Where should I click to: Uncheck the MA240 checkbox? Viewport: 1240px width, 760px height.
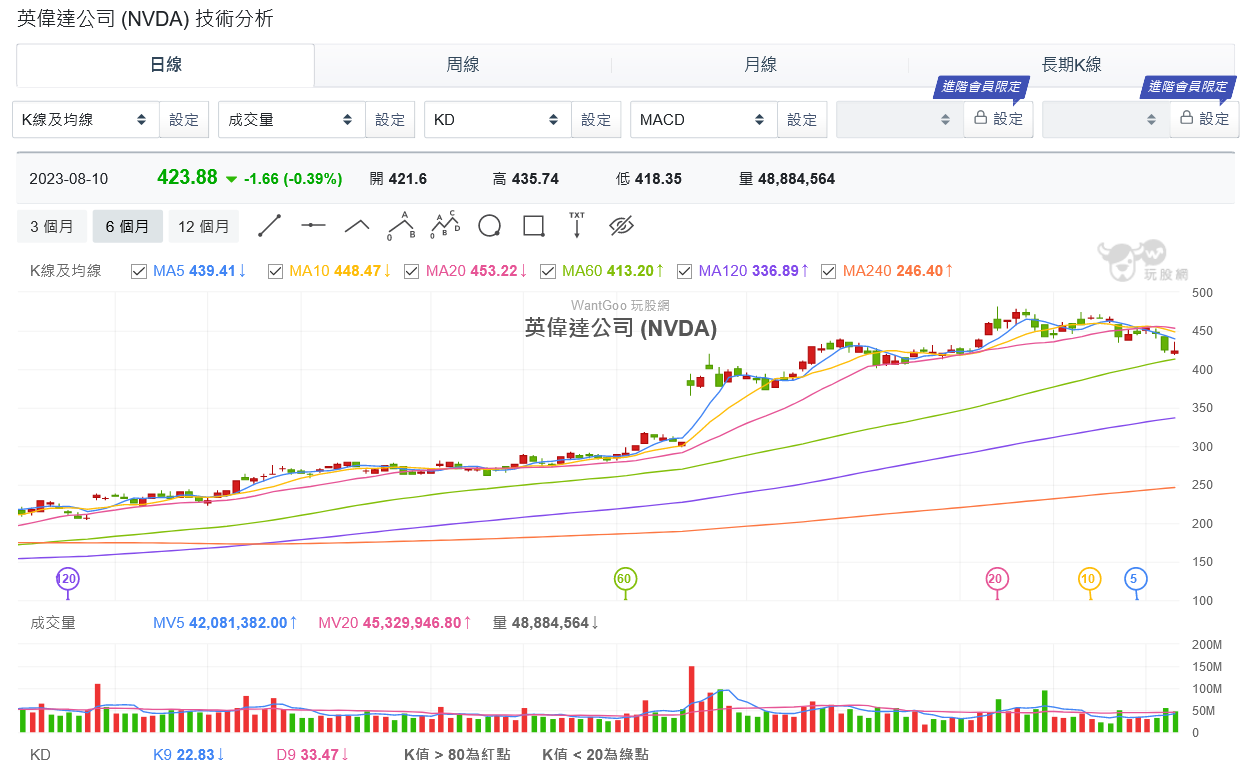pyautogui.click(x=828, y=270)
